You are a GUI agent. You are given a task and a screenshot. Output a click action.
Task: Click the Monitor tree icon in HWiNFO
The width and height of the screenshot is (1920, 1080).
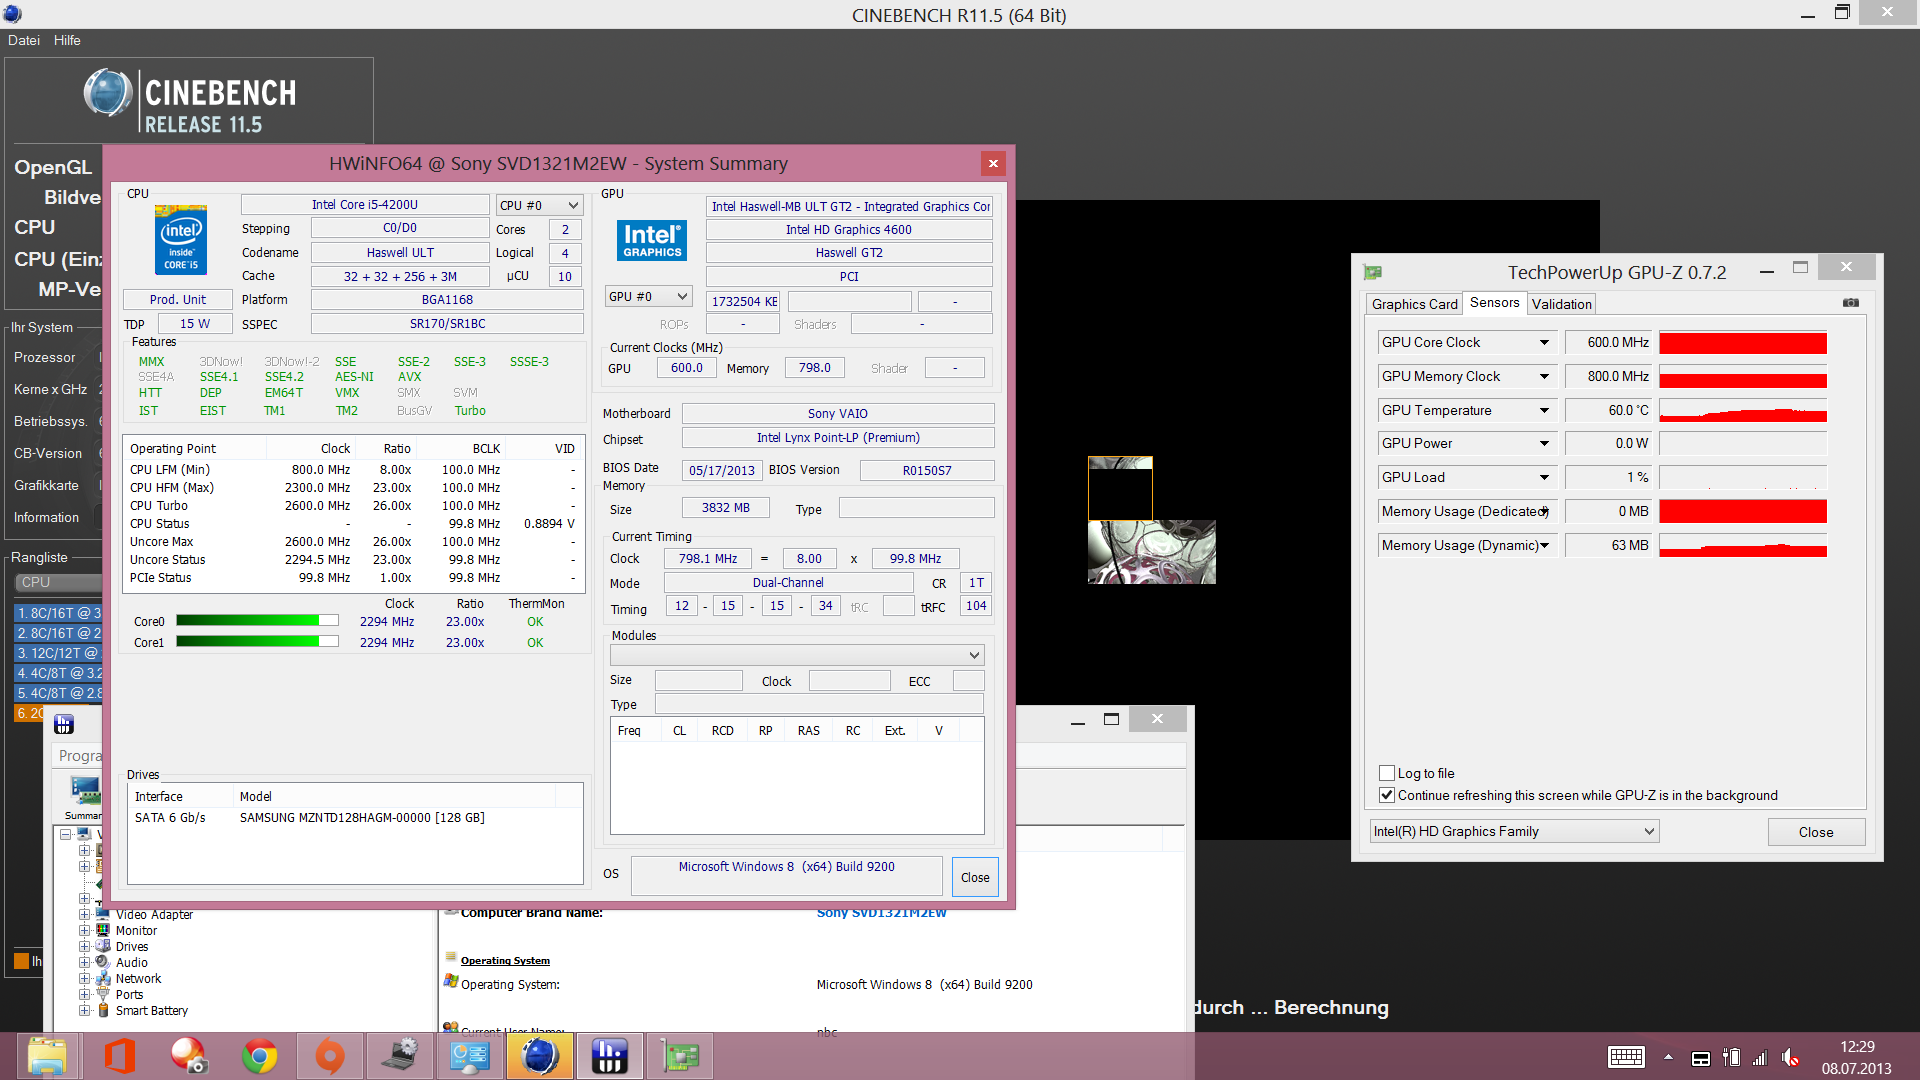coord(103,930)
